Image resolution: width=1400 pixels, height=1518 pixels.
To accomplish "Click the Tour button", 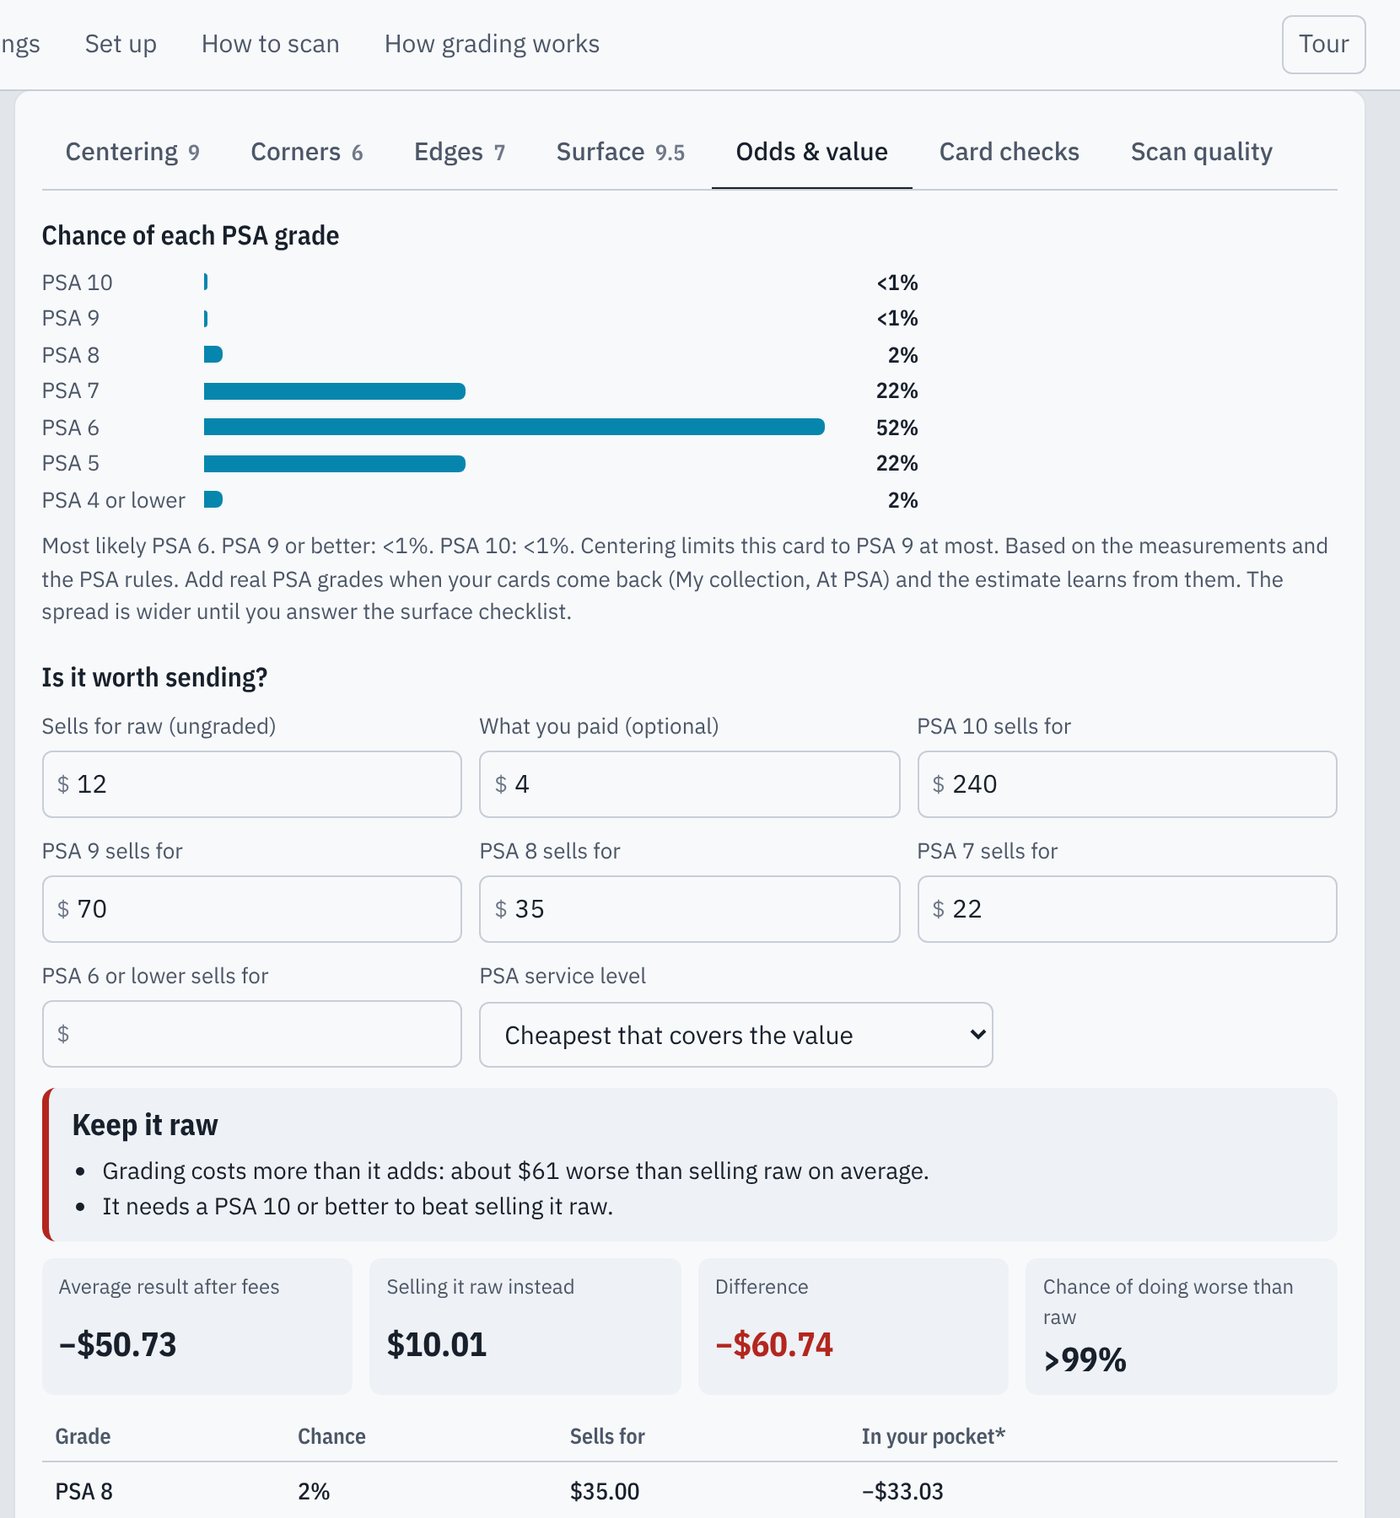I will tap(1323, 44).
